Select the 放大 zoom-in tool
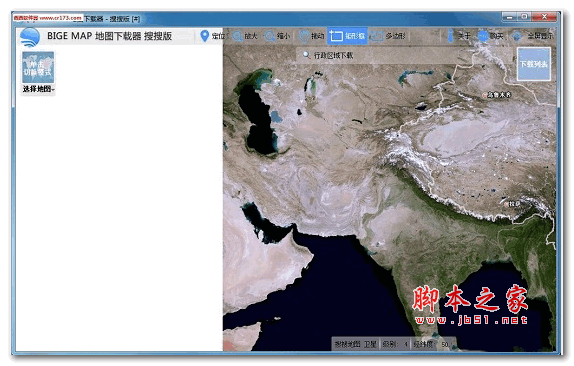The image size is (574, 366). [245, 36]
